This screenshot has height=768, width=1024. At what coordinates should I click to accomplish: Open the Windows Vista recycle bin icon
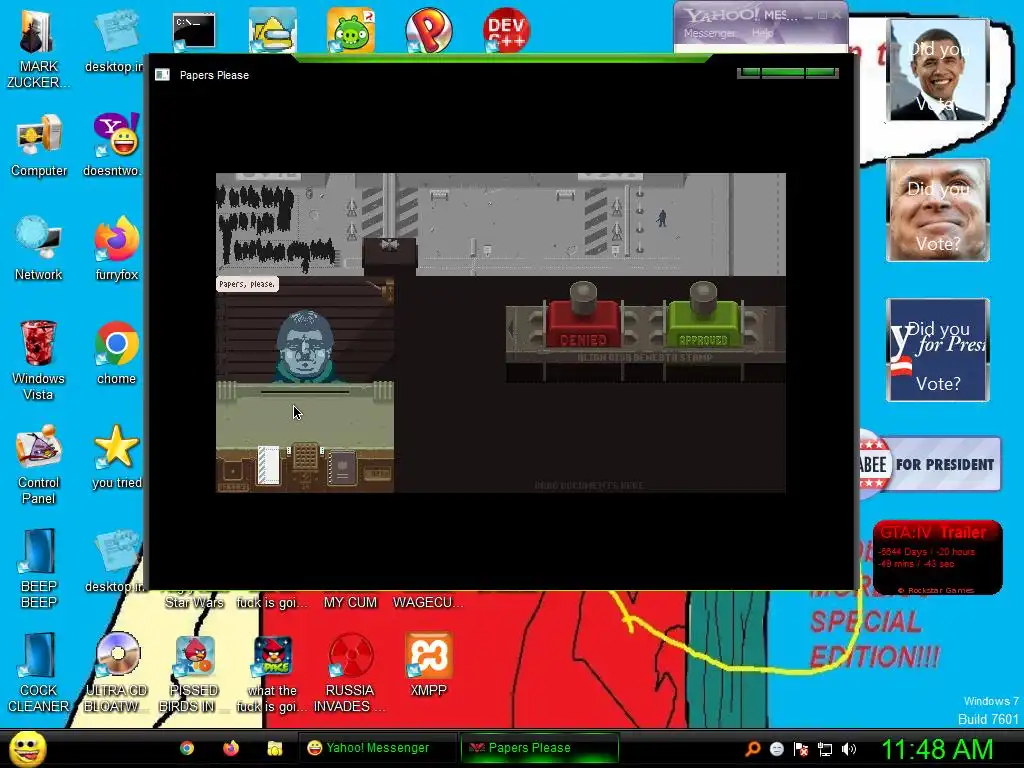(38, 360)
